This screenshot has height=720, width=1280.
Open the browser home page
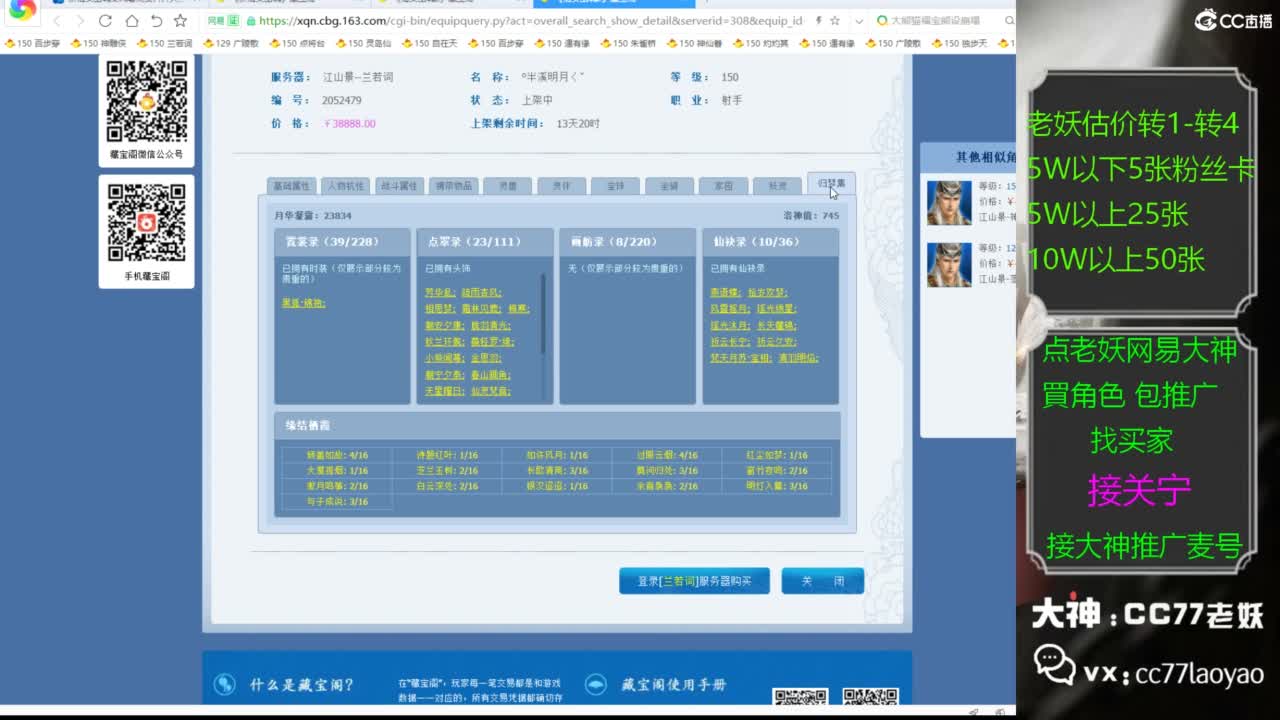click(132, 21)
